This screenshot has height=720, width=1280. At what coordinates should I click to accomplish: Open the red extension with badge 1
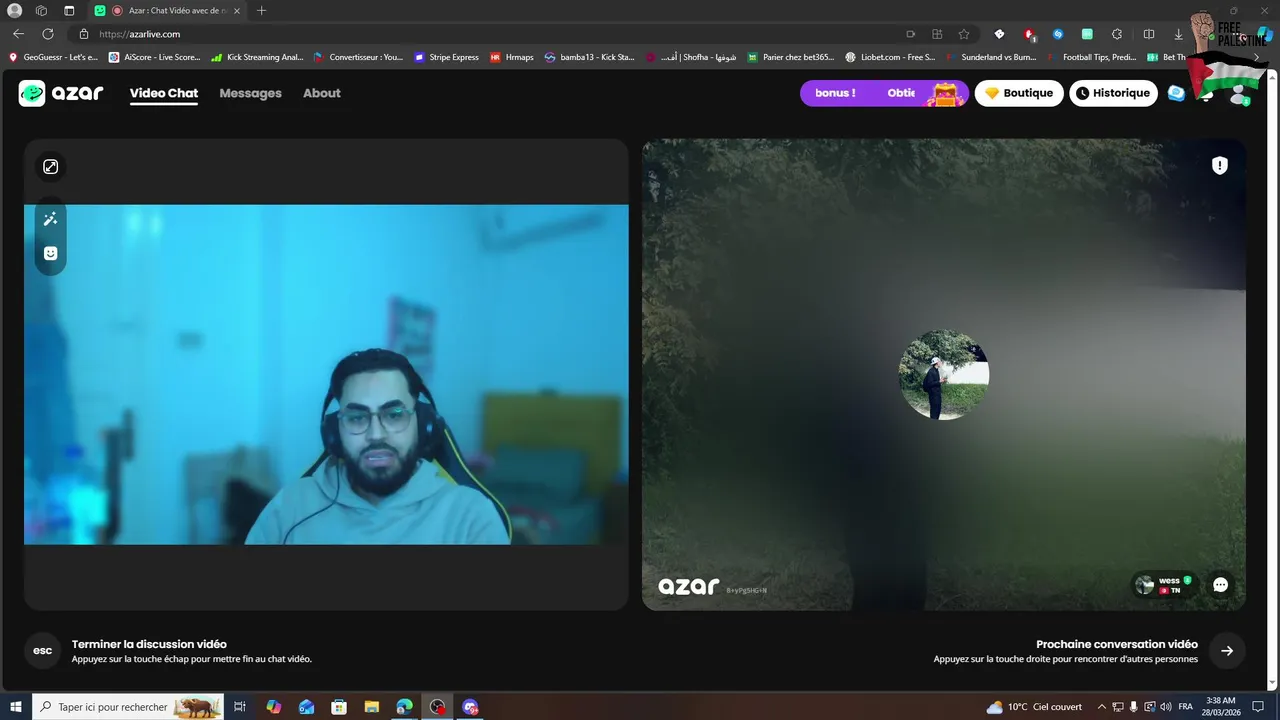(1029, 34)
